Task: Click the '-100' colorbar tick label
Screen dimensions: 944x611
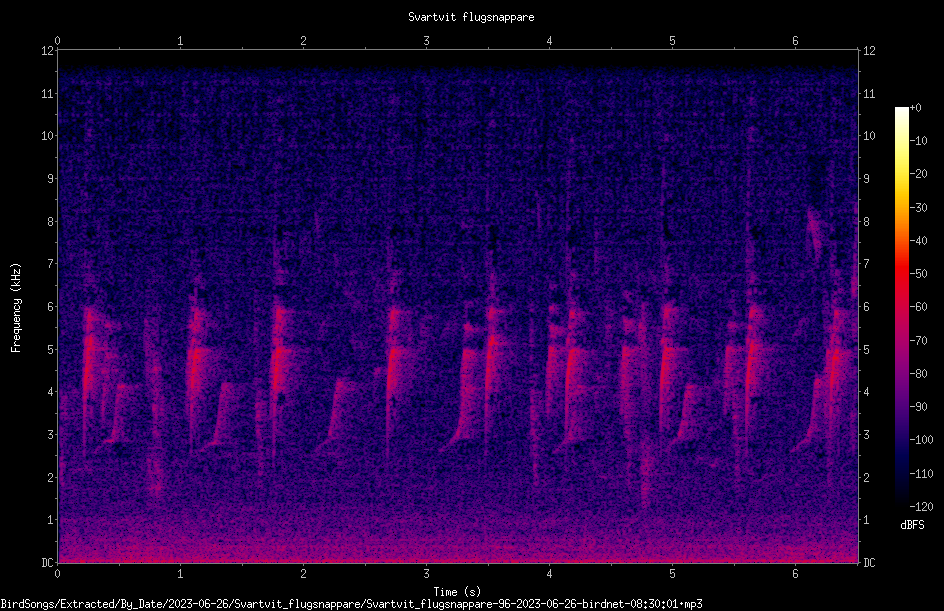Action: [x=921, y=440]
